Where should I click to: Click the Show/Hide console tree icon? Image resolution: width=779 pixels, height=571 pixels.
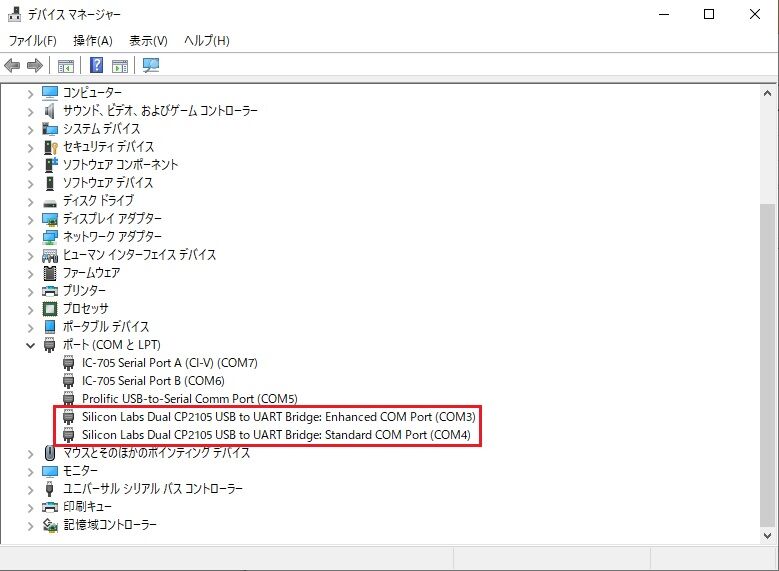pos(66,66)
